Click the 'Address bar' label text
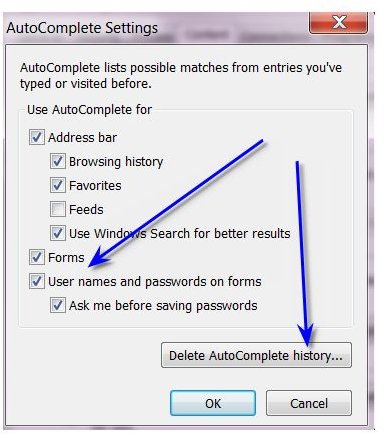 82,137
